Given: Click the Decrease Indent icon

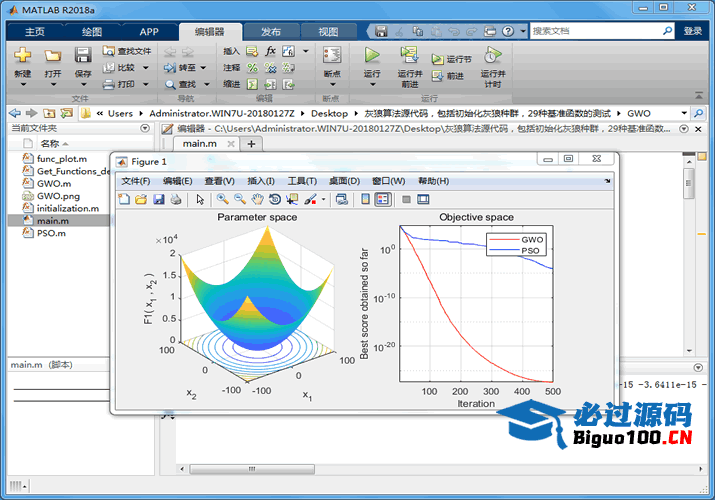Looking at the screenshot, I should pos(288,84).
